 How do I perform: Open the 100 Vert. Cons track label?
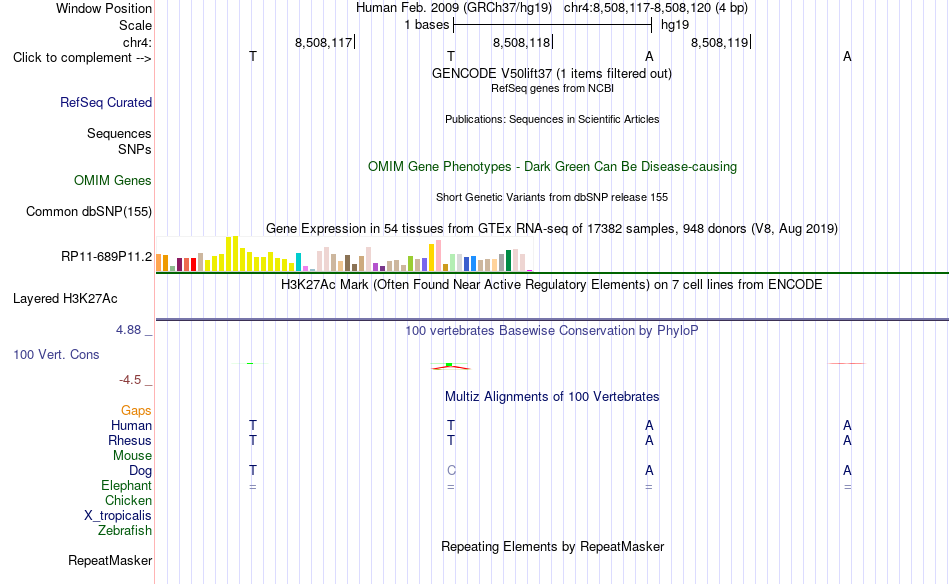click(x=56, y=354)
